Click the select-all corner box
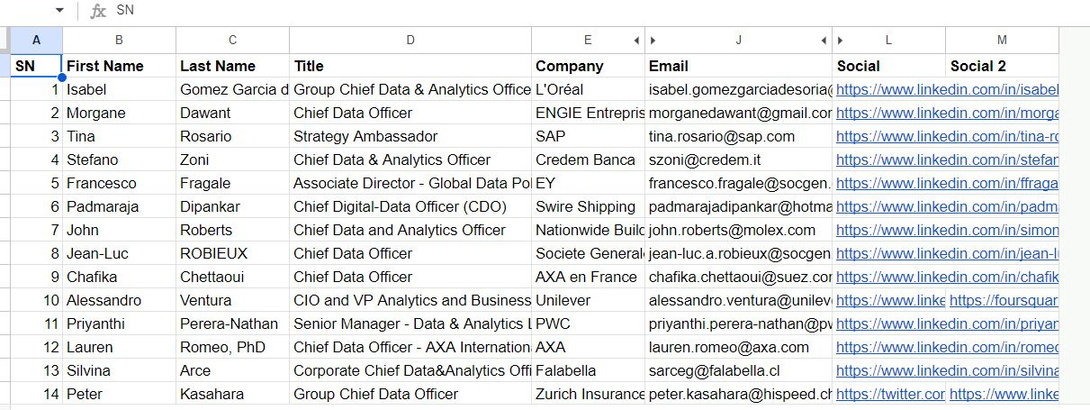1090x410 pixels. (5, 40)
